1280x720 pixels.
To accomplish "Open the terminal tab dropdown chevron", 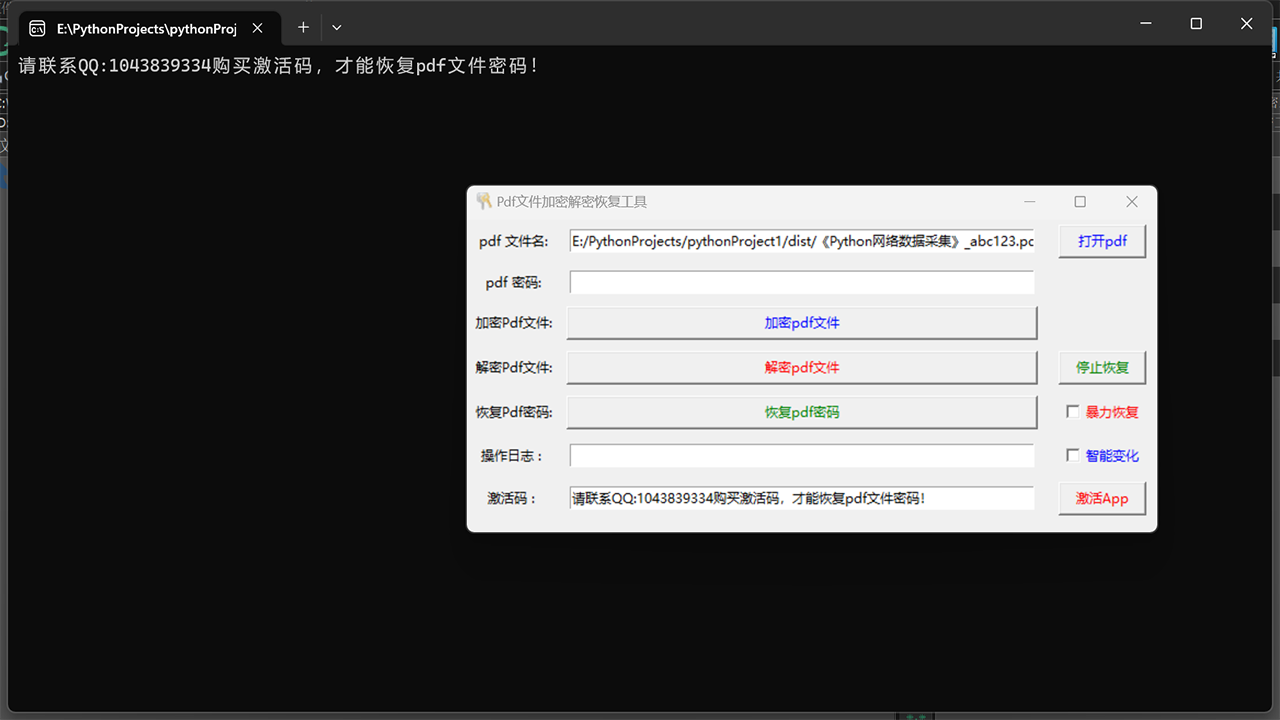I will point(337,27).
